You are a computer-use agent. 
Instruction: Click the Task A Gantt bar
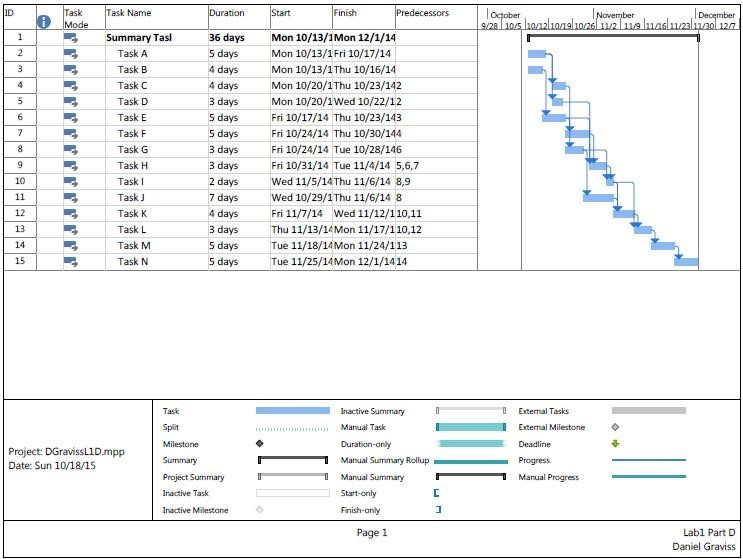point(537,54)
